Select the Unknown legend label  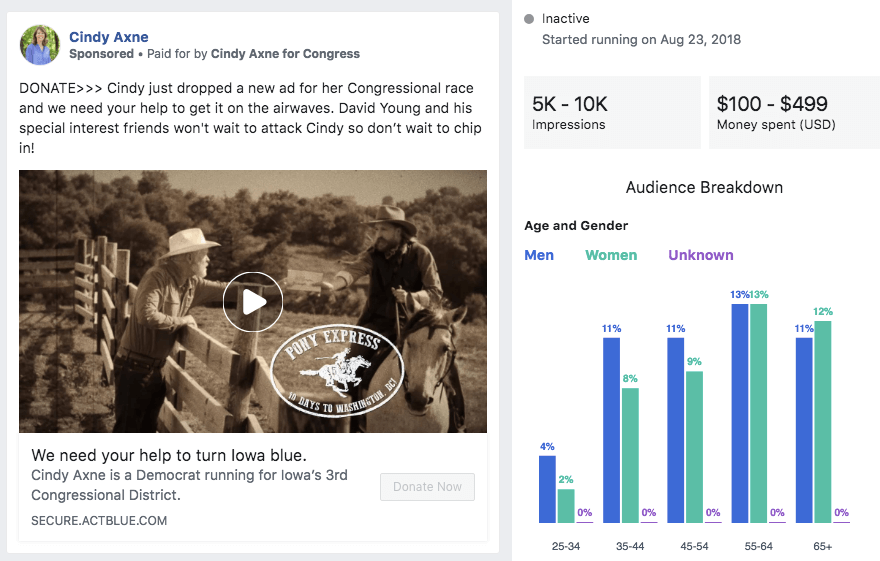701,255
